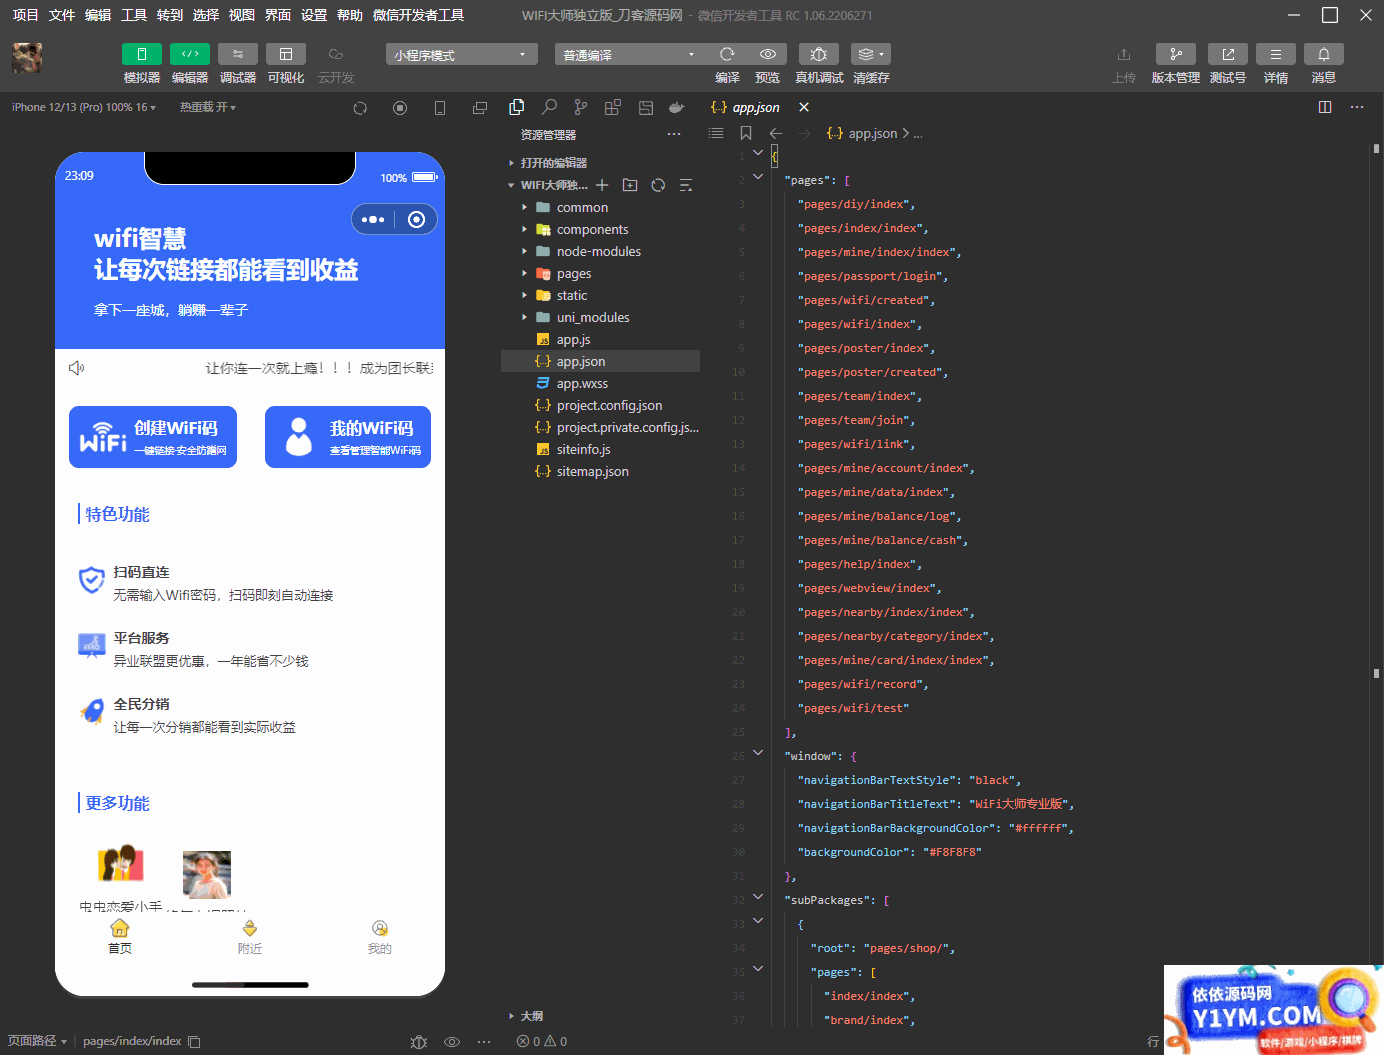
Task: Open the 设置 menu
Action: (314, 15)
